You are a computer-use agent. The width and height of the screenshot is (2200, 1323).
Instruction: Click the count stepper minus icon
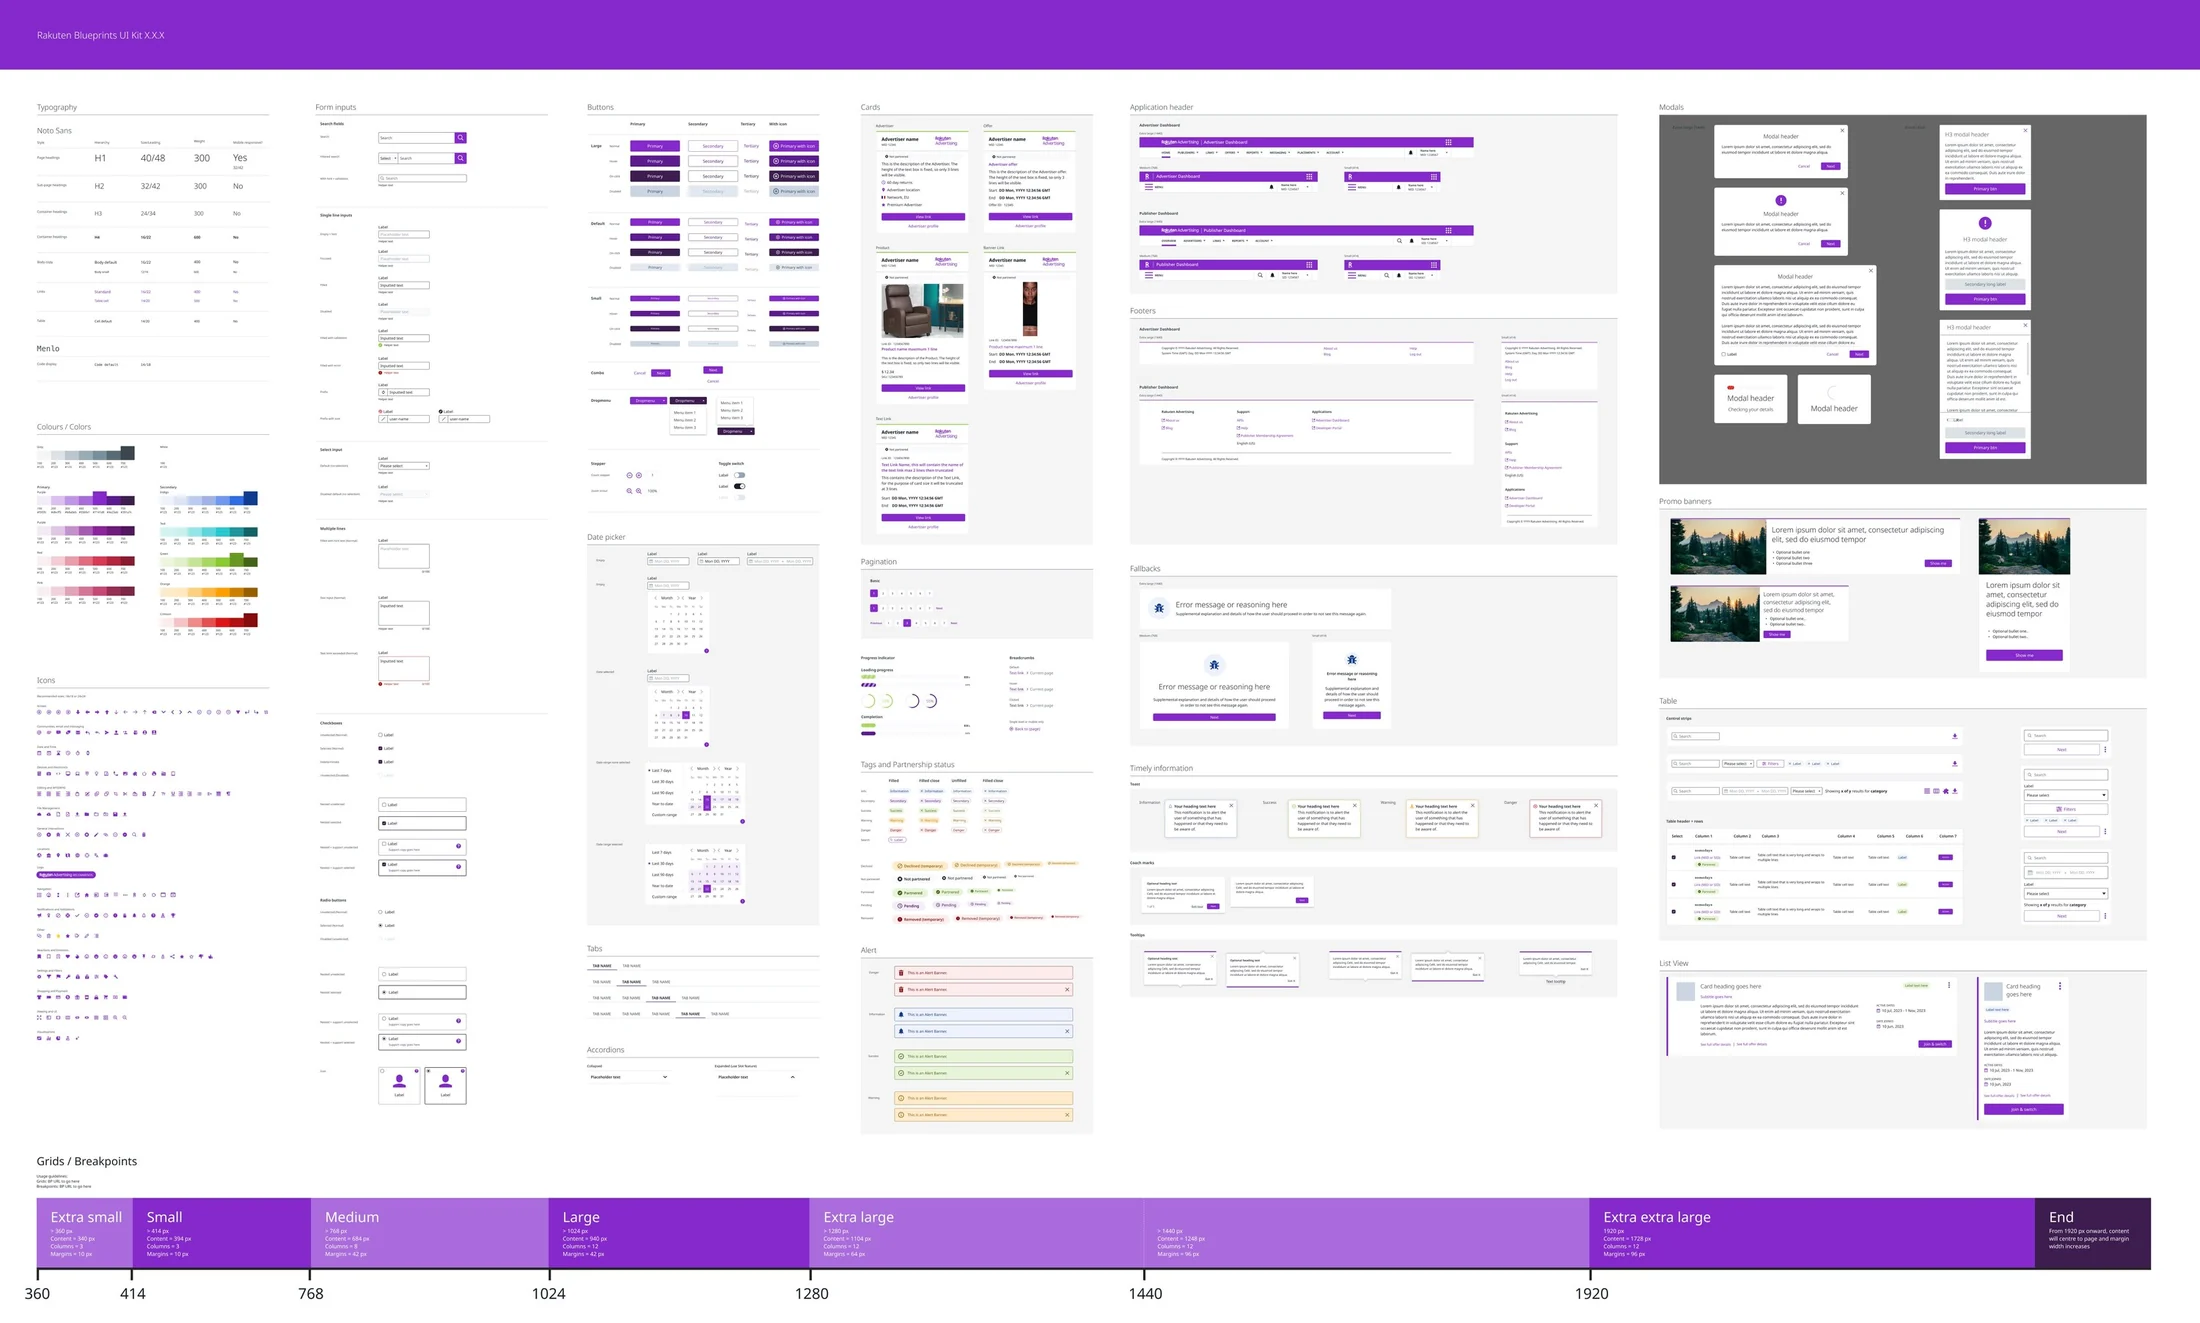[629, 476]
